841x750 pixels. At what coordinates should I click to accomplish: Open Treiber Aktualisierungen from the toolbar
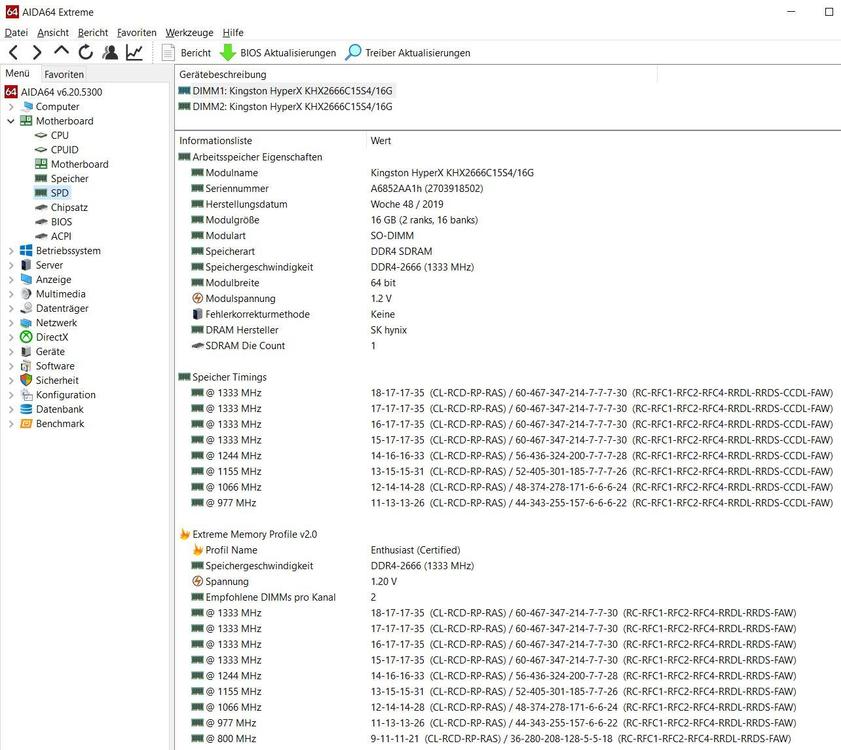(x=408, y=53)
